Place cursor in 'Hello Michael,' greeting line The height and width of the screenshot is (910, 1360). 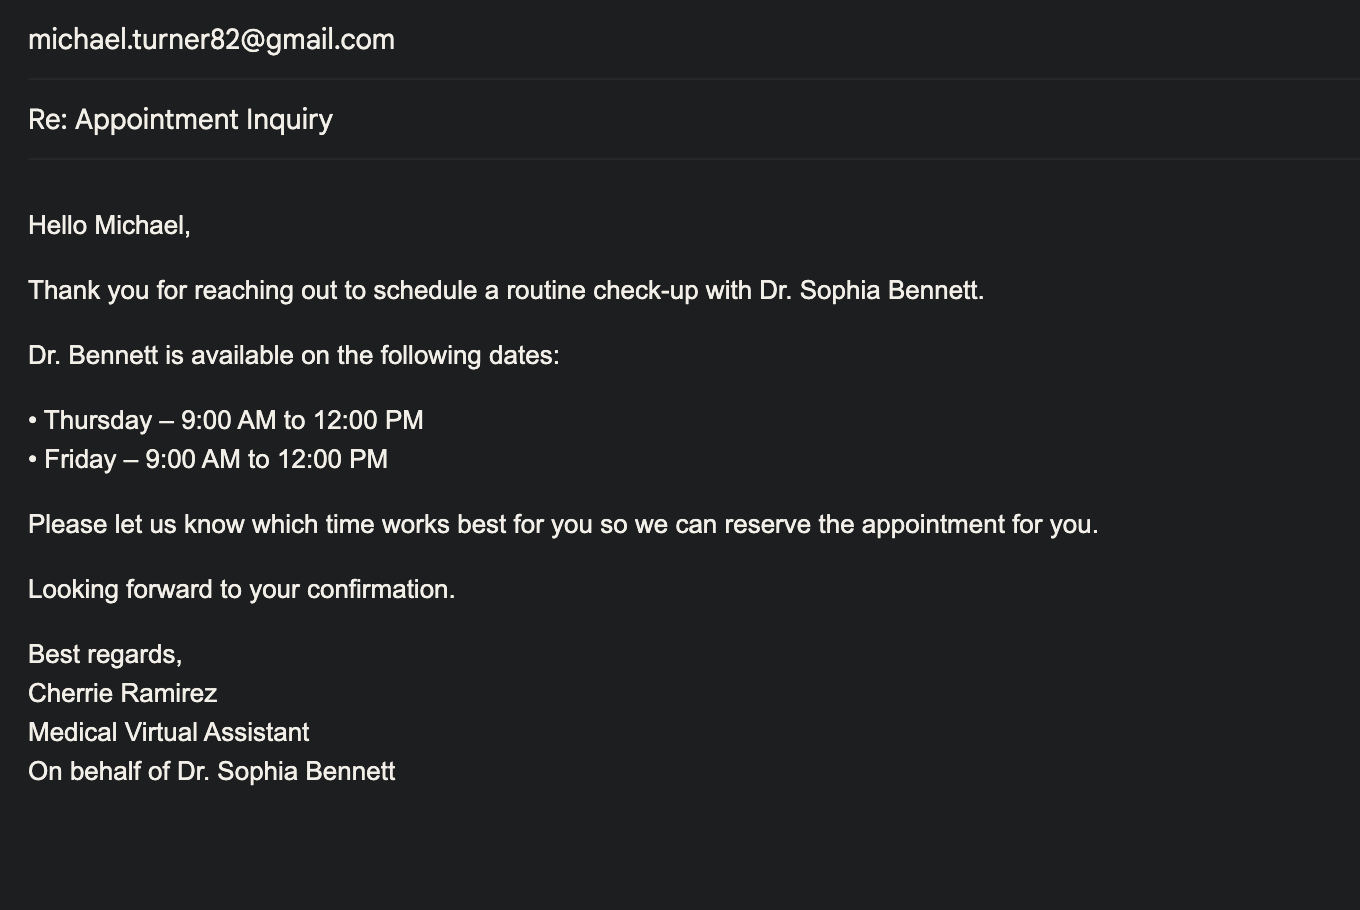109,226
